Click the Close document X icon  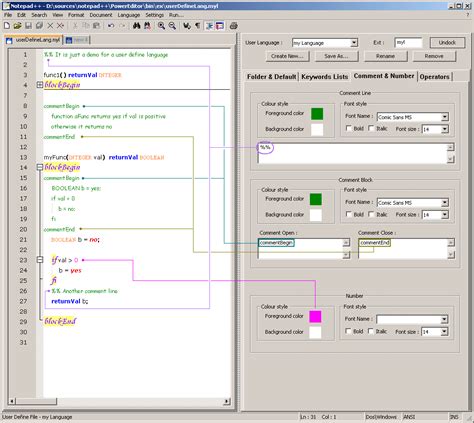[x=50, y=26]
